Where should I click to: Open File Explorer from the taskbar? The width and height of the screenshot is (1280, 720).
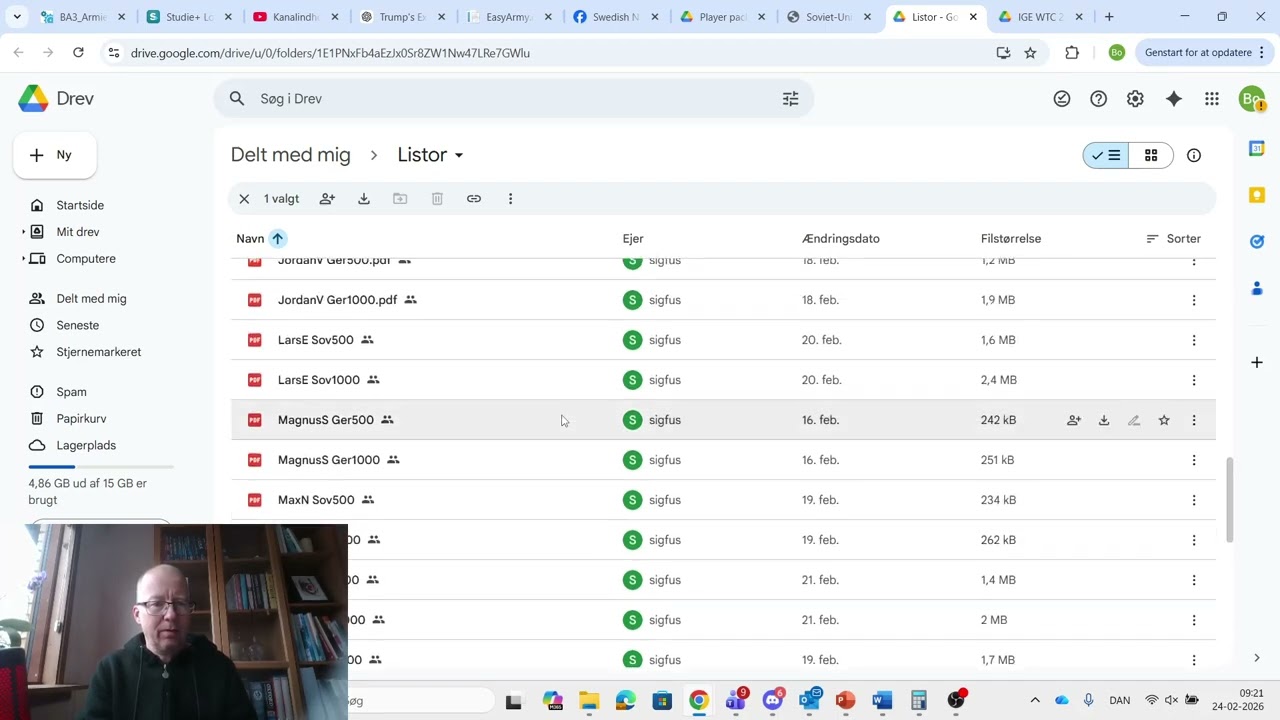coord(589,701)
